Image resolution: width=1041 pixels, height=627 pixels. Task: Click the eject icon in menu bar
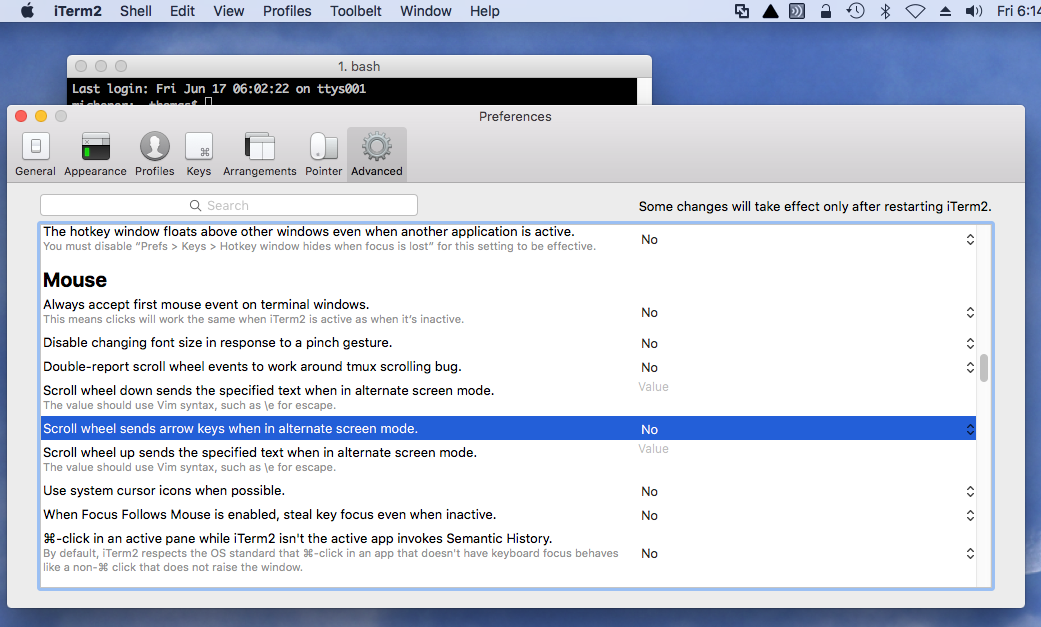pyautogui.click(x=945, y=11)
